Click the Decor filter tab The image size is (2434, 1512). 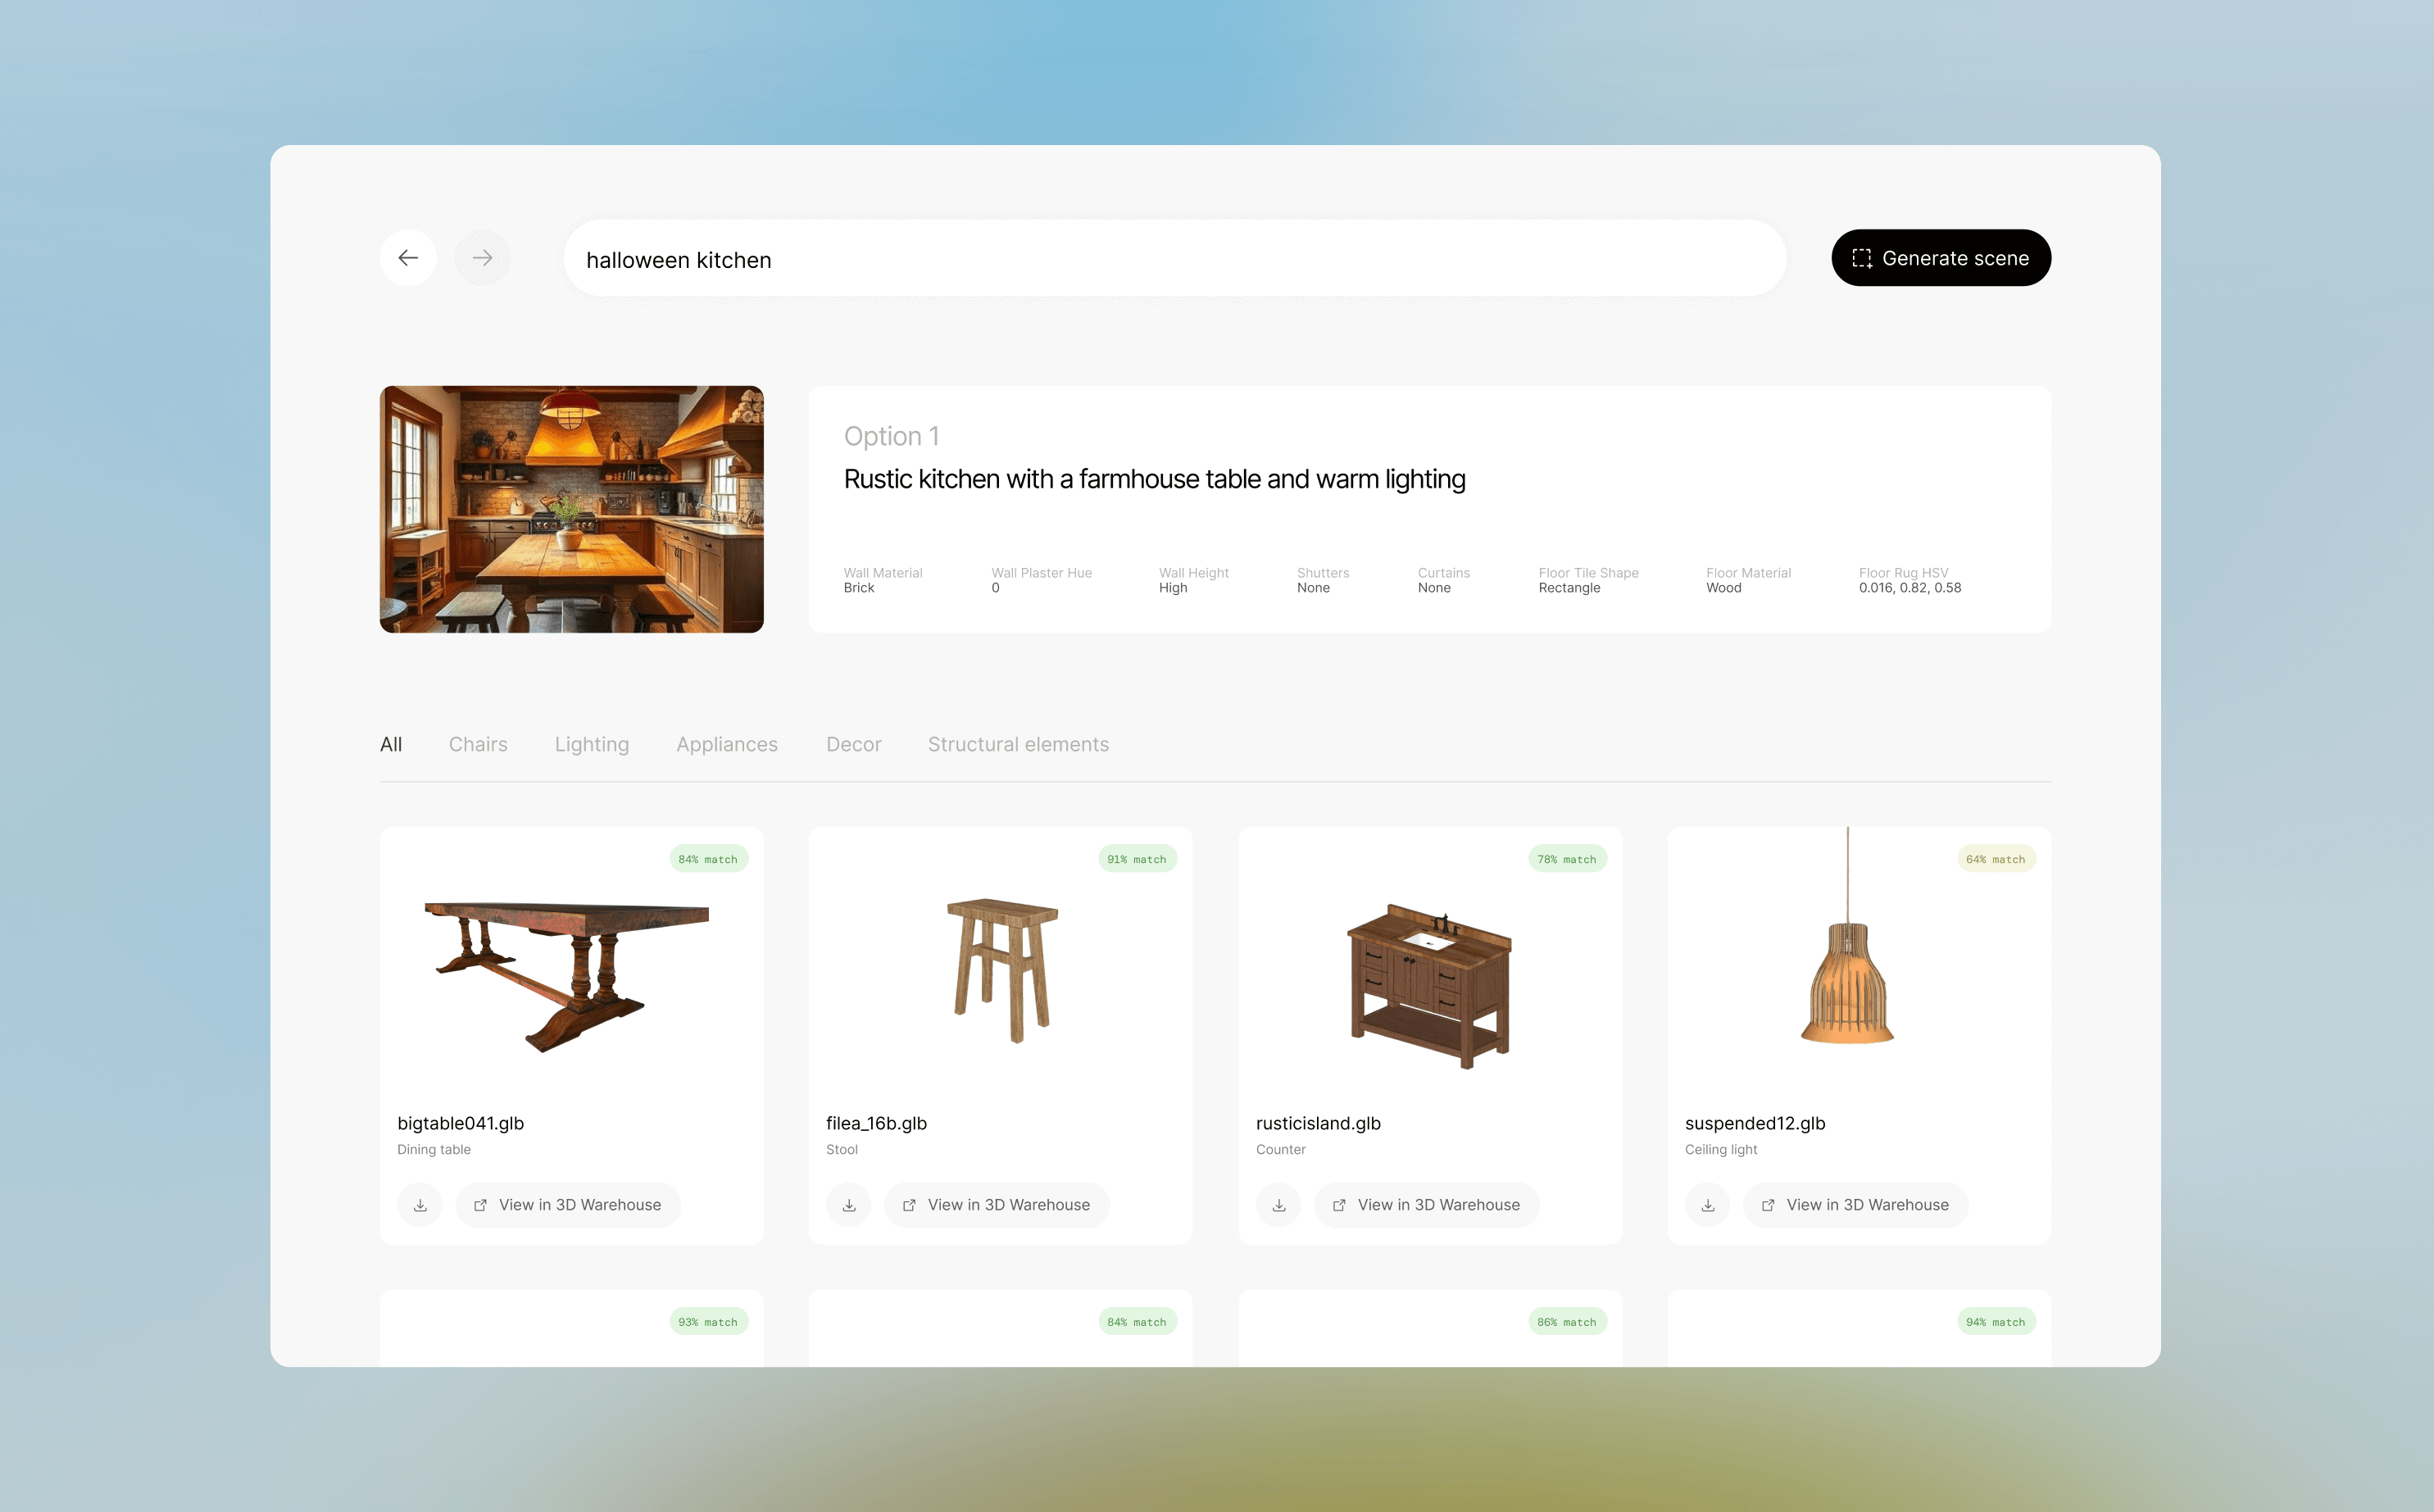pos(853,744)
